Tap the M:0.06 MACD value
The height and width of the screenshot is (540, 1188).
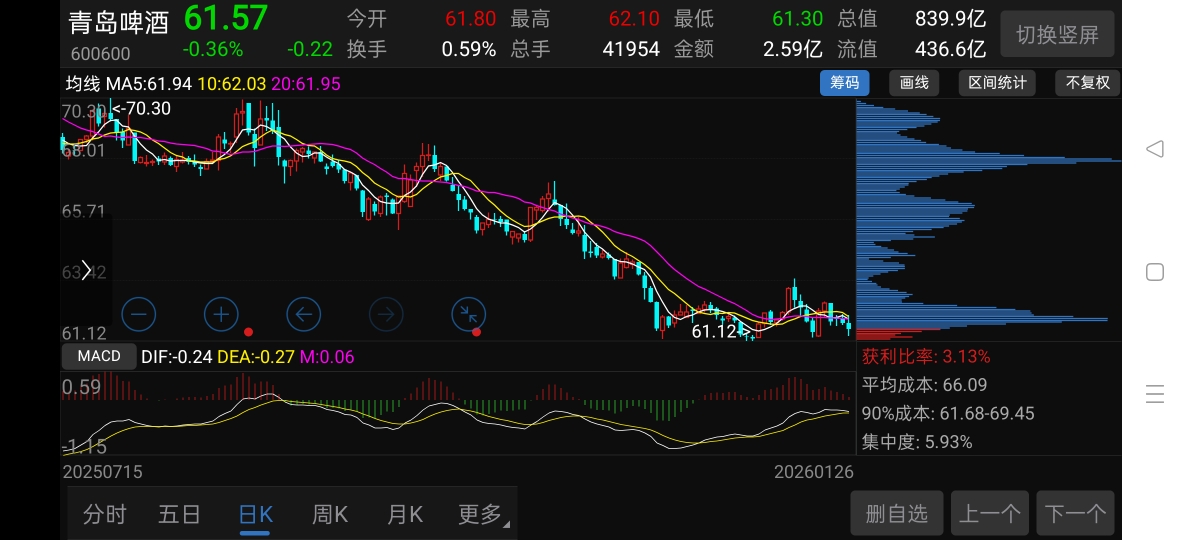click(x=327, y=357)
